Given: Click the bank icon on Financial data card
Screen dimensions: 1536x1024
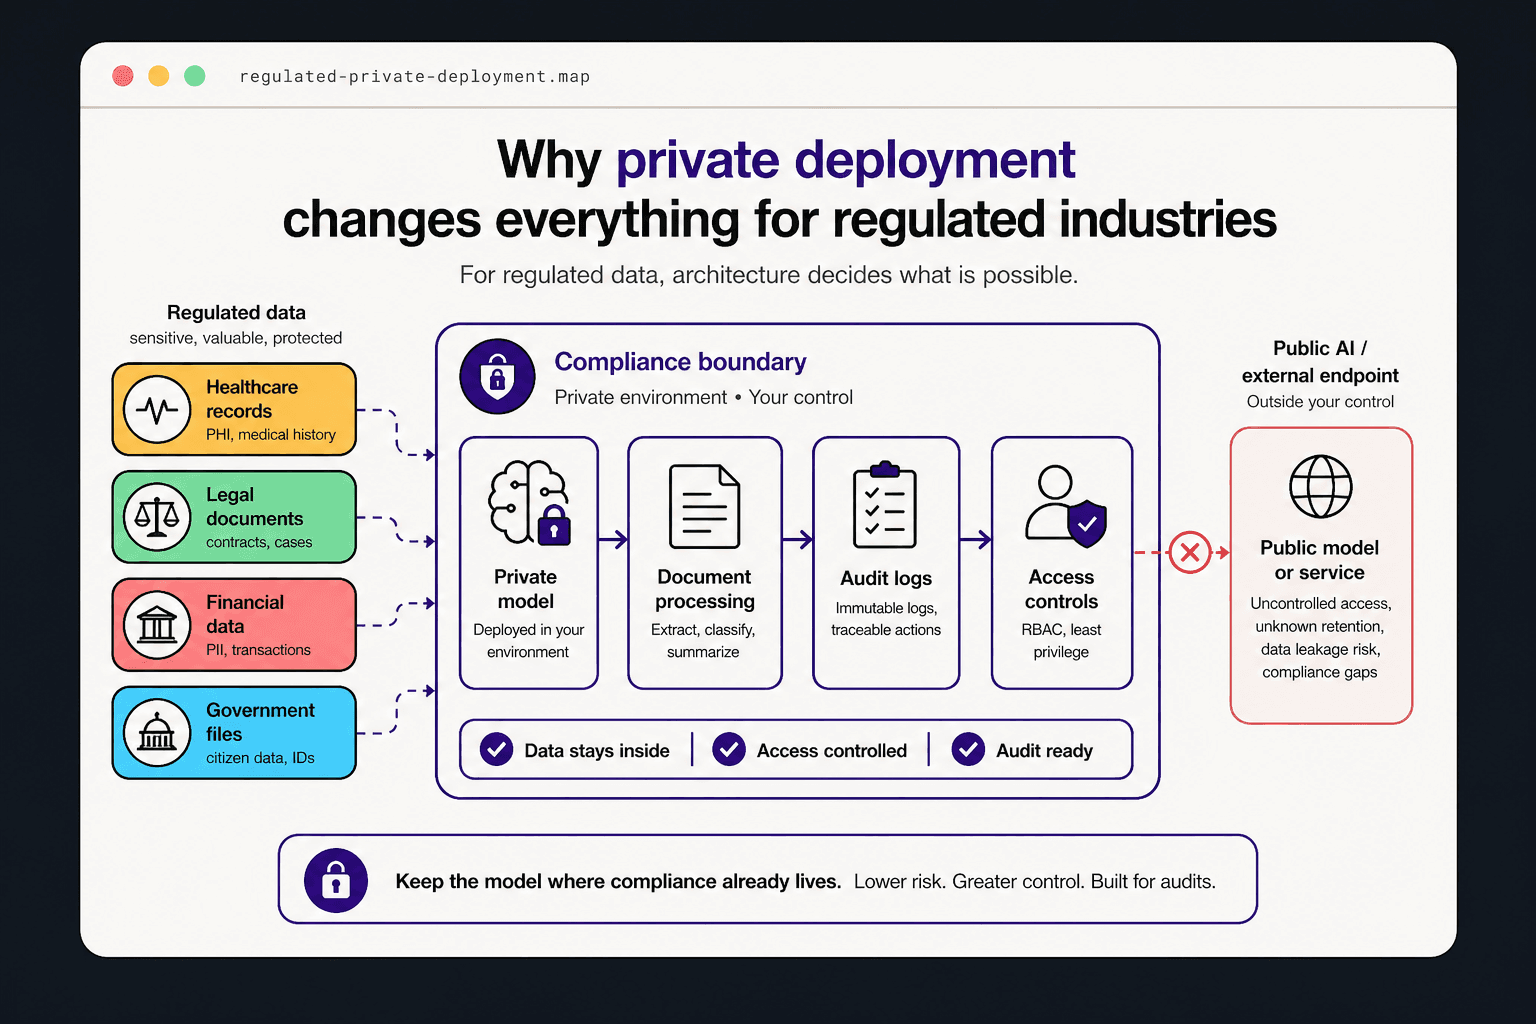Looking at the screenshot, I should click(157, 623).
